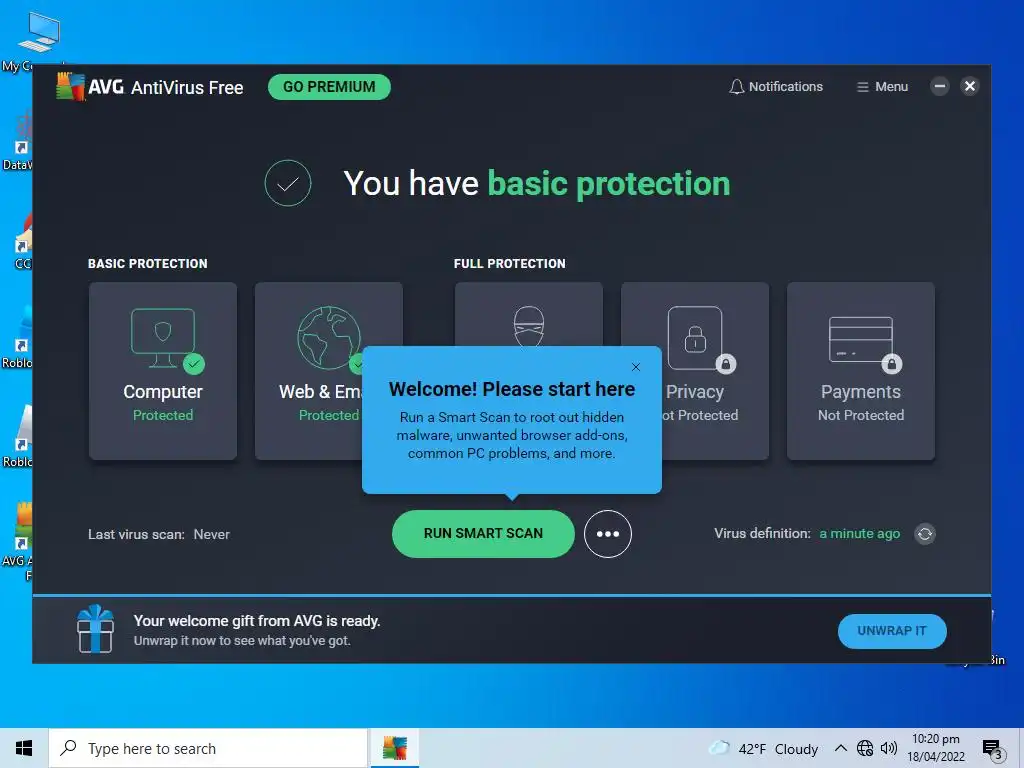Viewport: 1024px width, 768px height.
Task: Click 'a minute ago' virus definition link
Action: pos(859,534)
